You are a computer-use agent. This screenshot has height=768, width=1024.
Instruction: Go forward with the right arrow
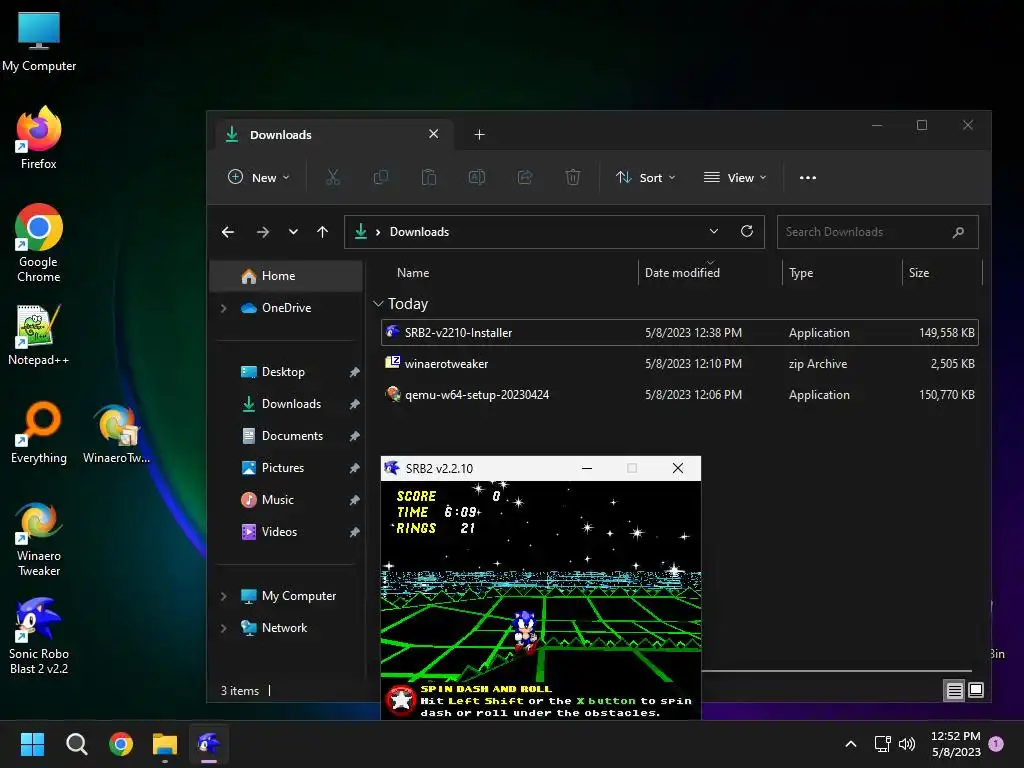point(263,232)
